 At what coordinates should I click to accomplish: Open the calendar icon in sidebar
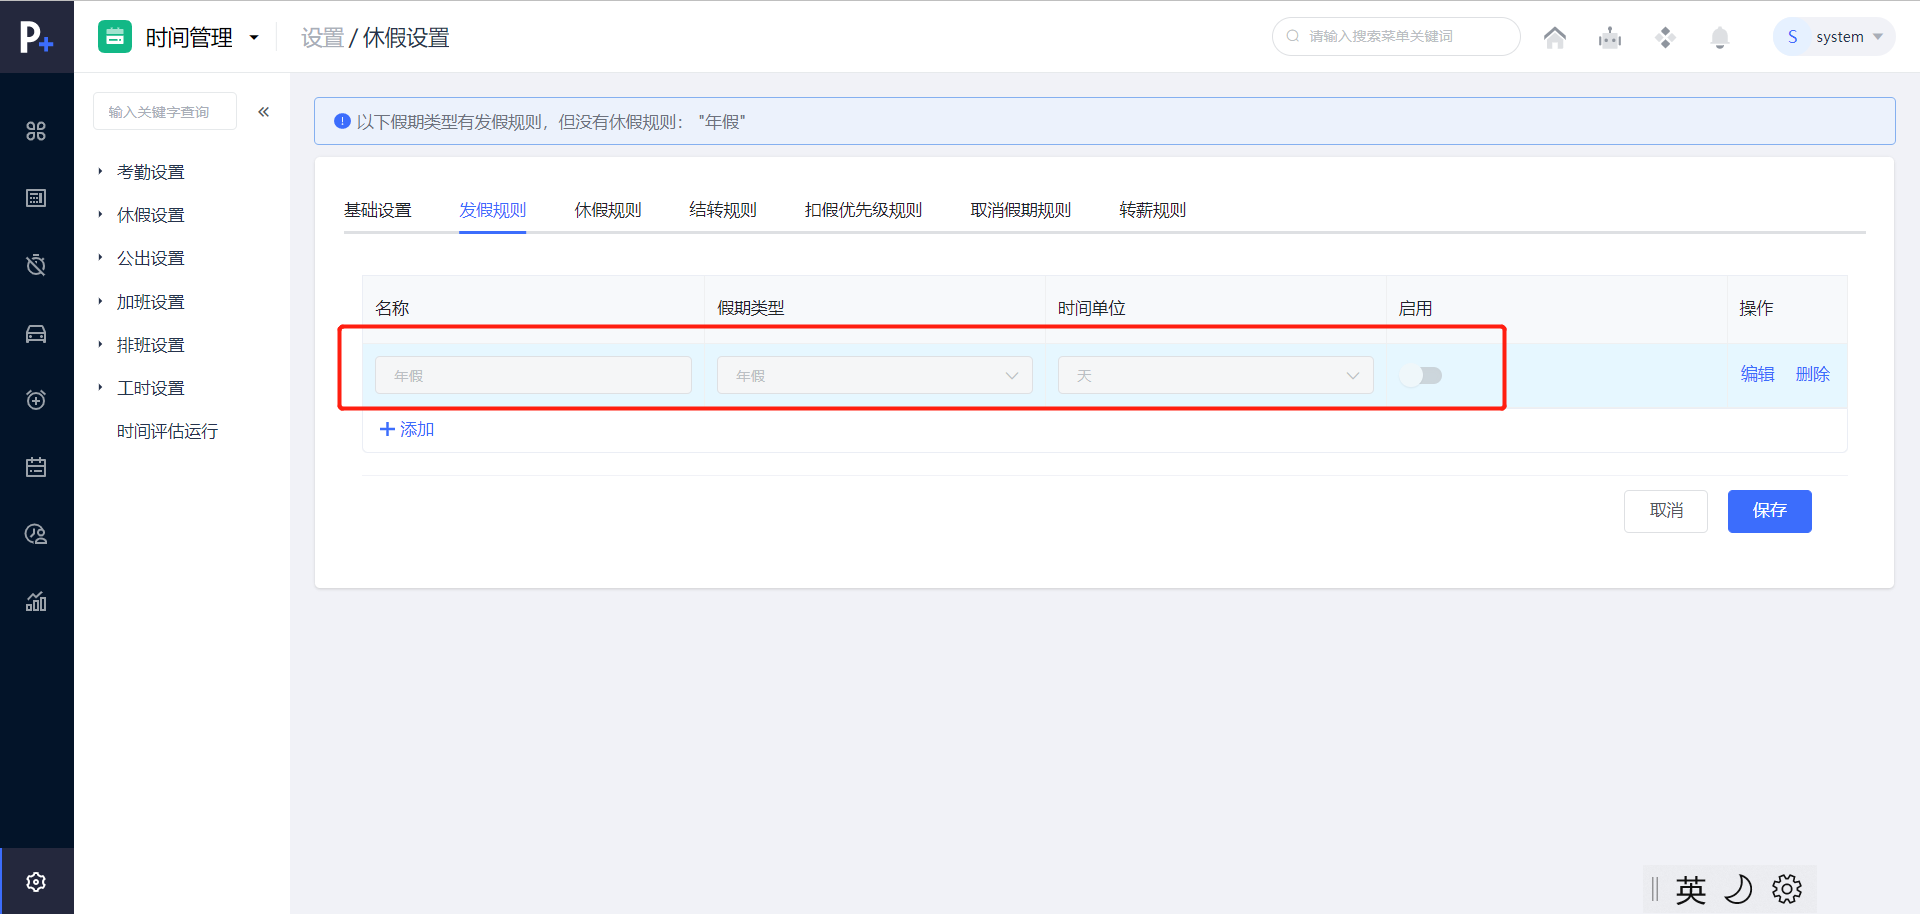[x=36, y=467]
